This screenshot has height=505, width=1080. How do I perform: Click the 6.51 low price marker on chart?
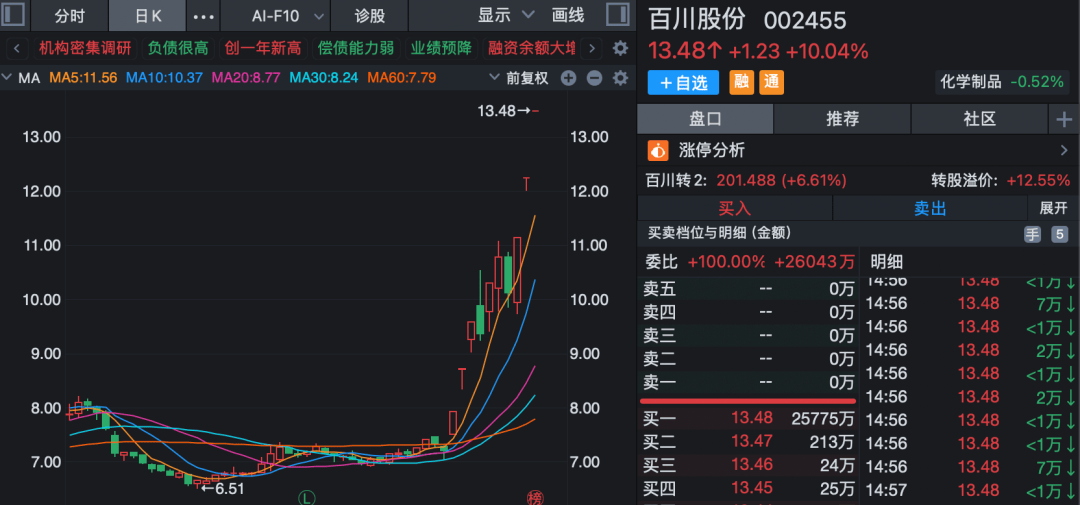click(222, 488)
